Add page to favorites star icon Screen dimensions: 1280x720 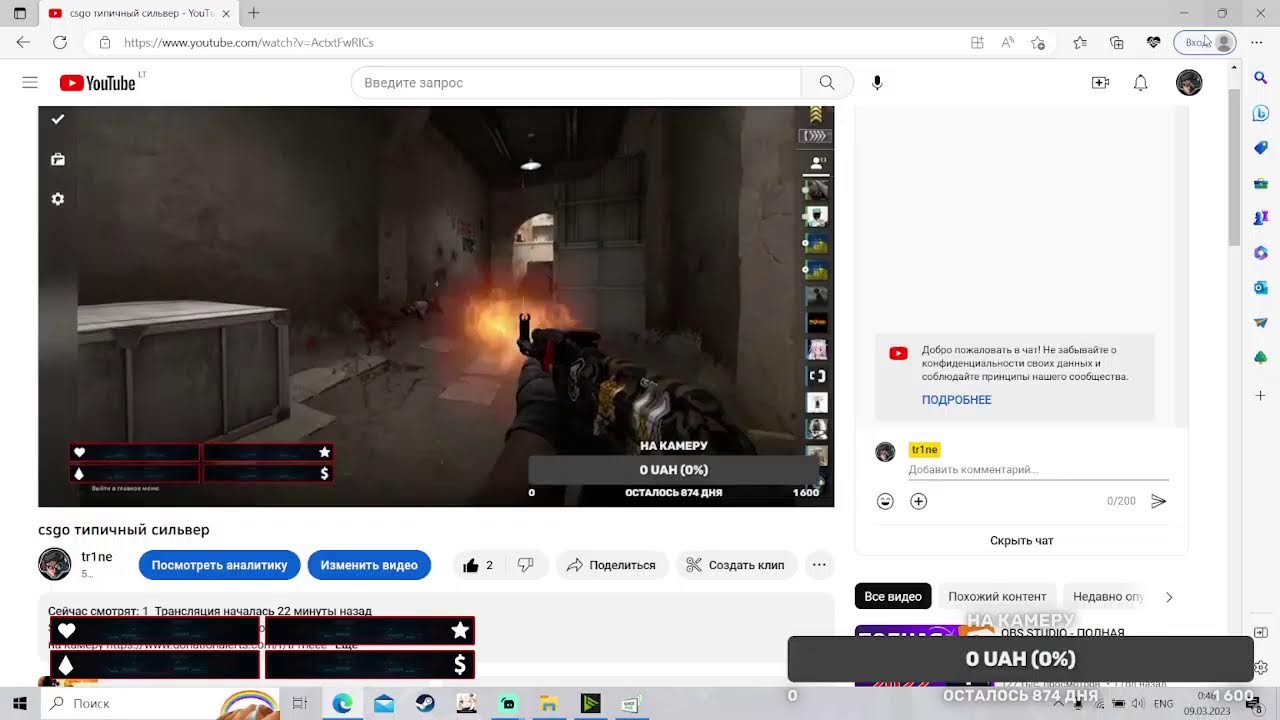click(1038, 43)
